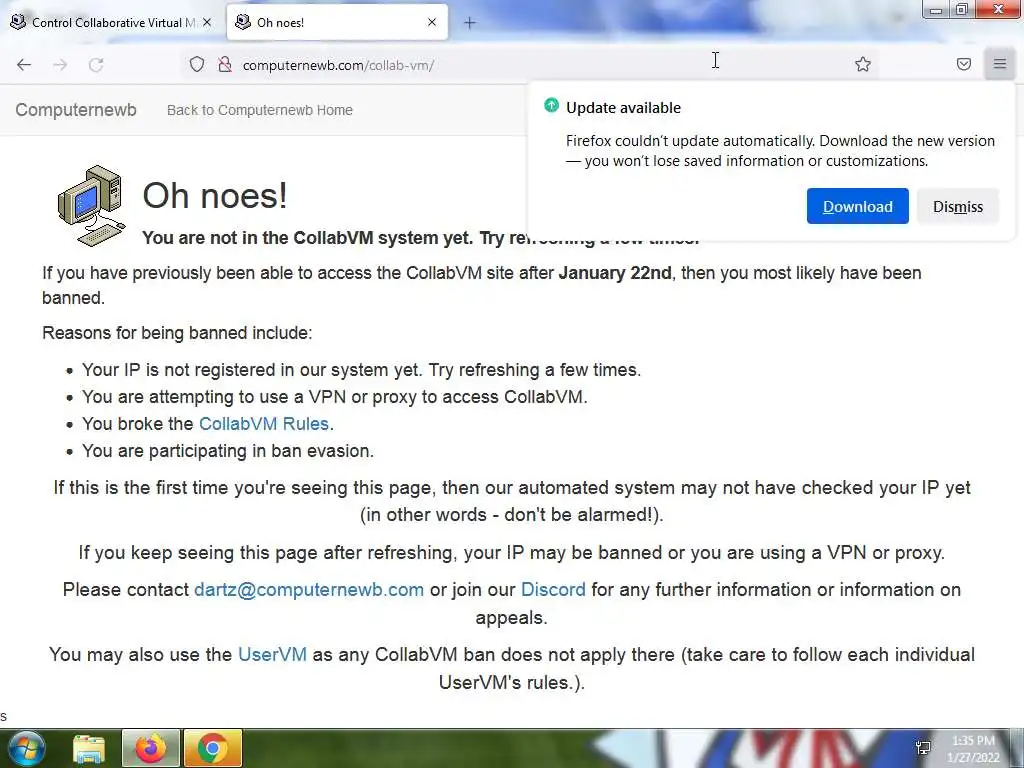The height and width of the screenshot is (768, 1024).
Task: Click the 'Update available' notification title
Action: click(x=623, y=108)
